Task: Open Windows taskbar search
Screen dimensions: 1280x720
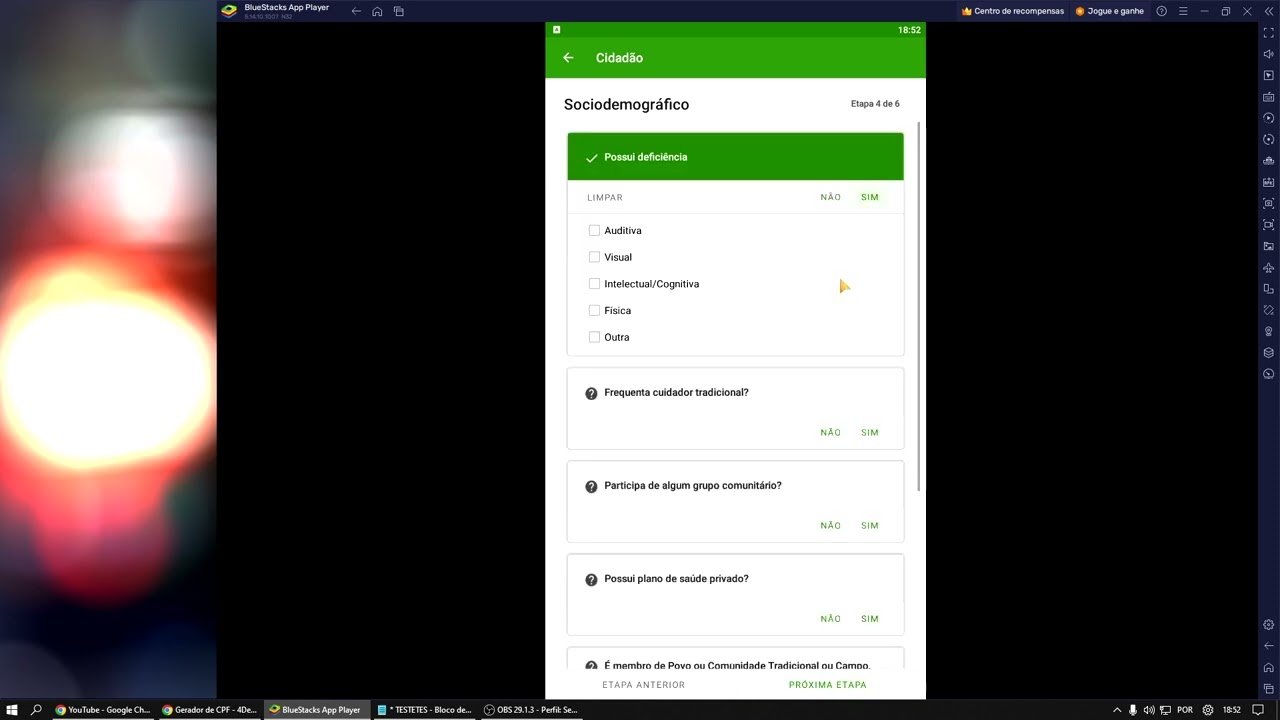Action: tap(37, 710)
